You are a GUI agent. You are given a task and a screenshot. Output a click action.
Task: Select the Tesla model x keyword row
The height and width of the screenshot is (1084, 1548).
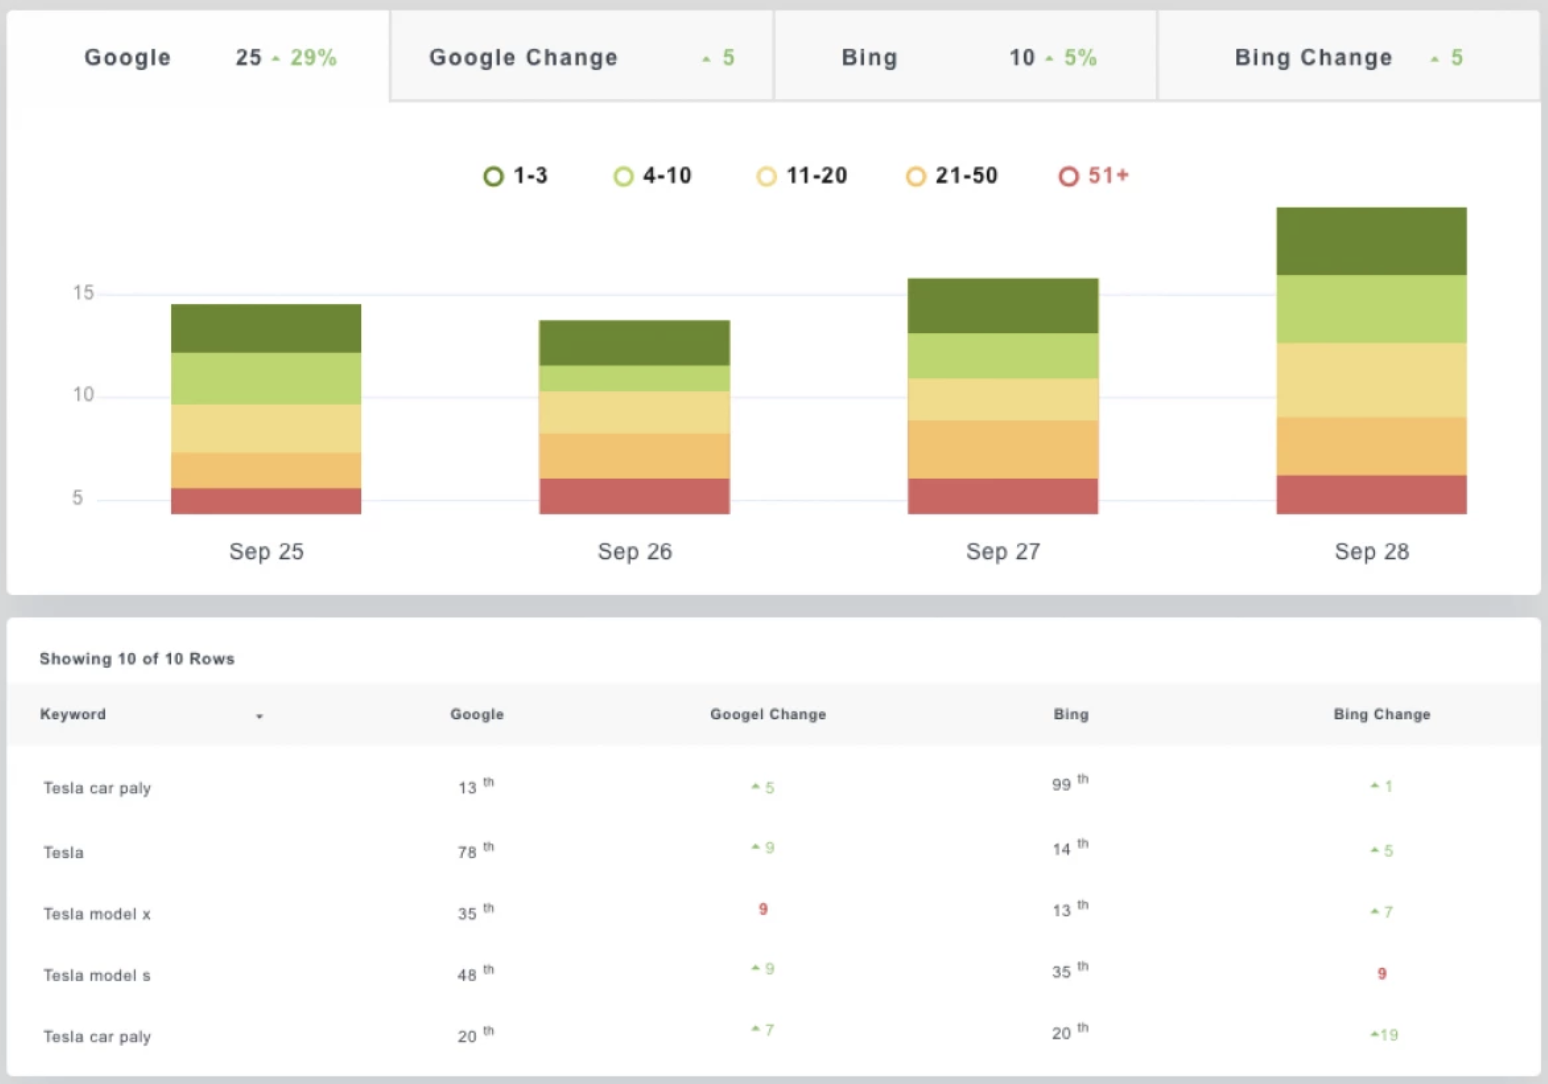point(97,914)
